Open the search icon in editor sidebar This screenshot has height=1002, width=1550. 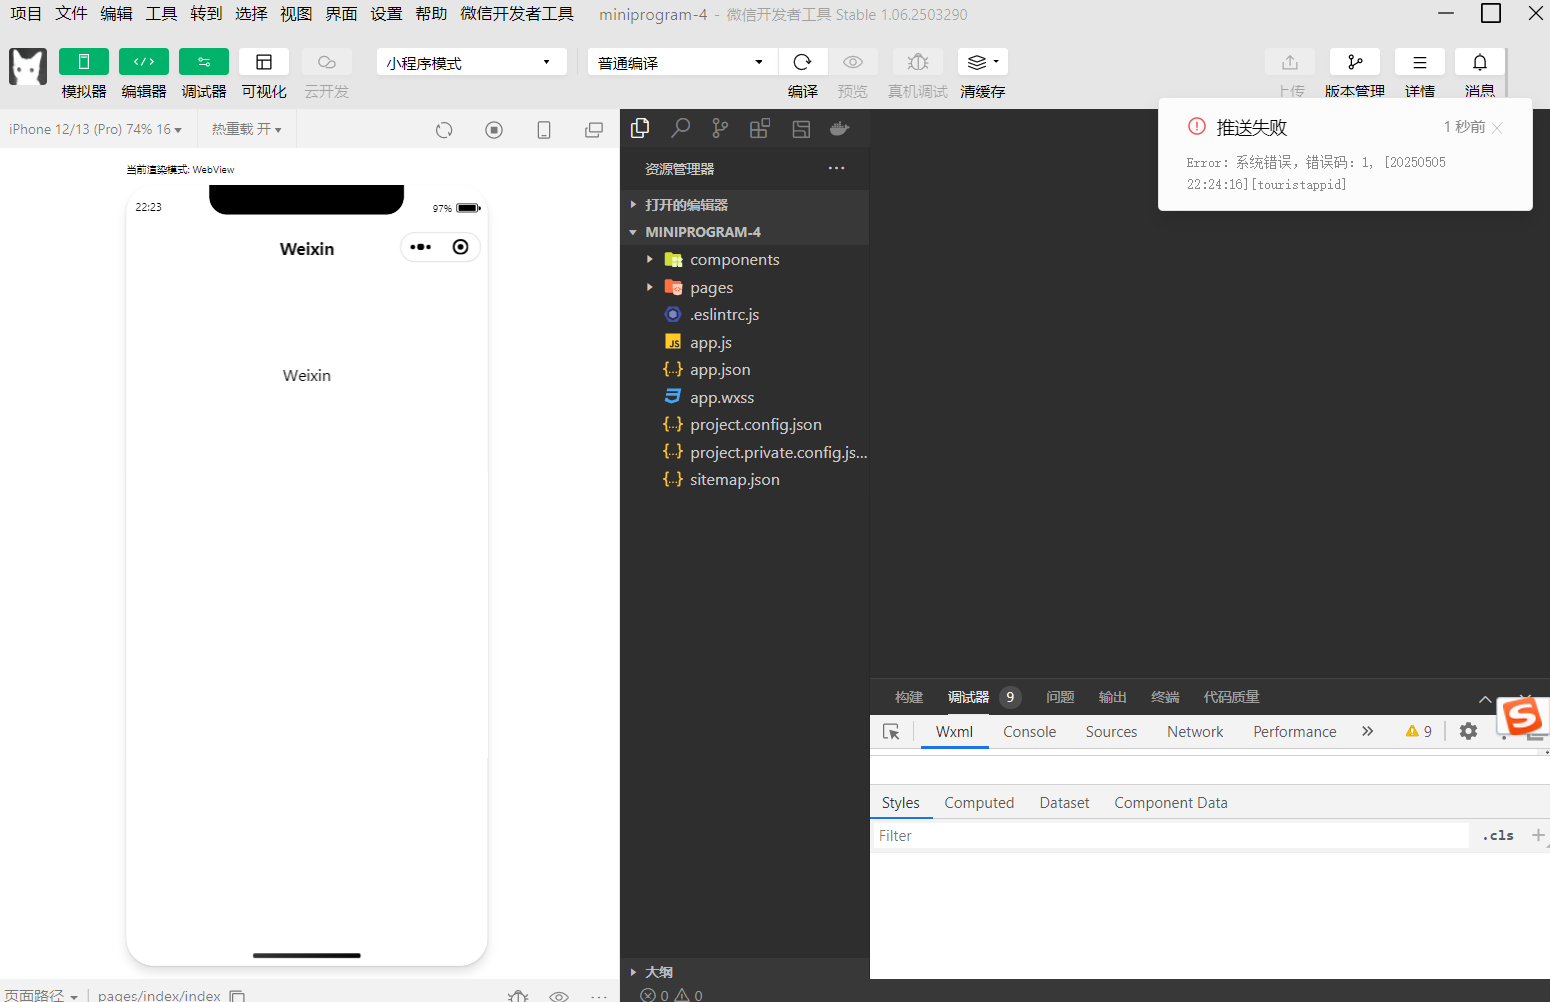tap(681, 128)
